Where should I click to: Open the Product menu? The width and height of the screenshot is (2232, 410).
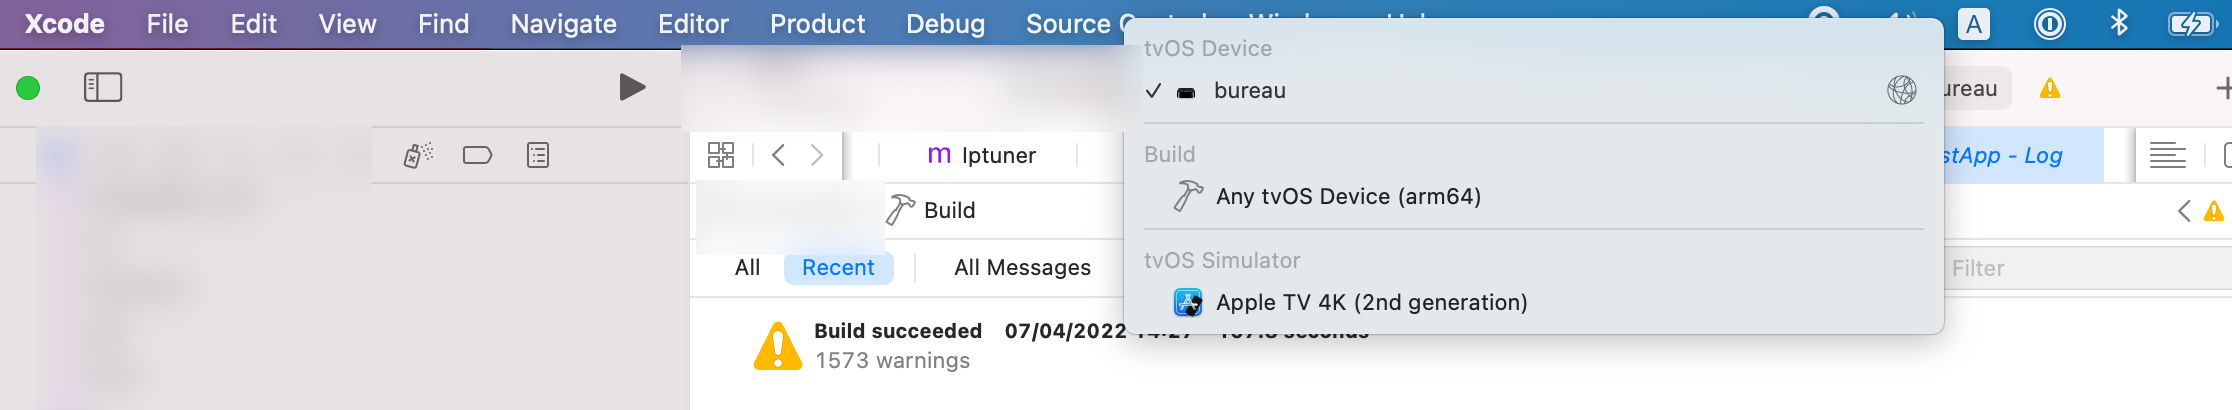coord(817,24)
